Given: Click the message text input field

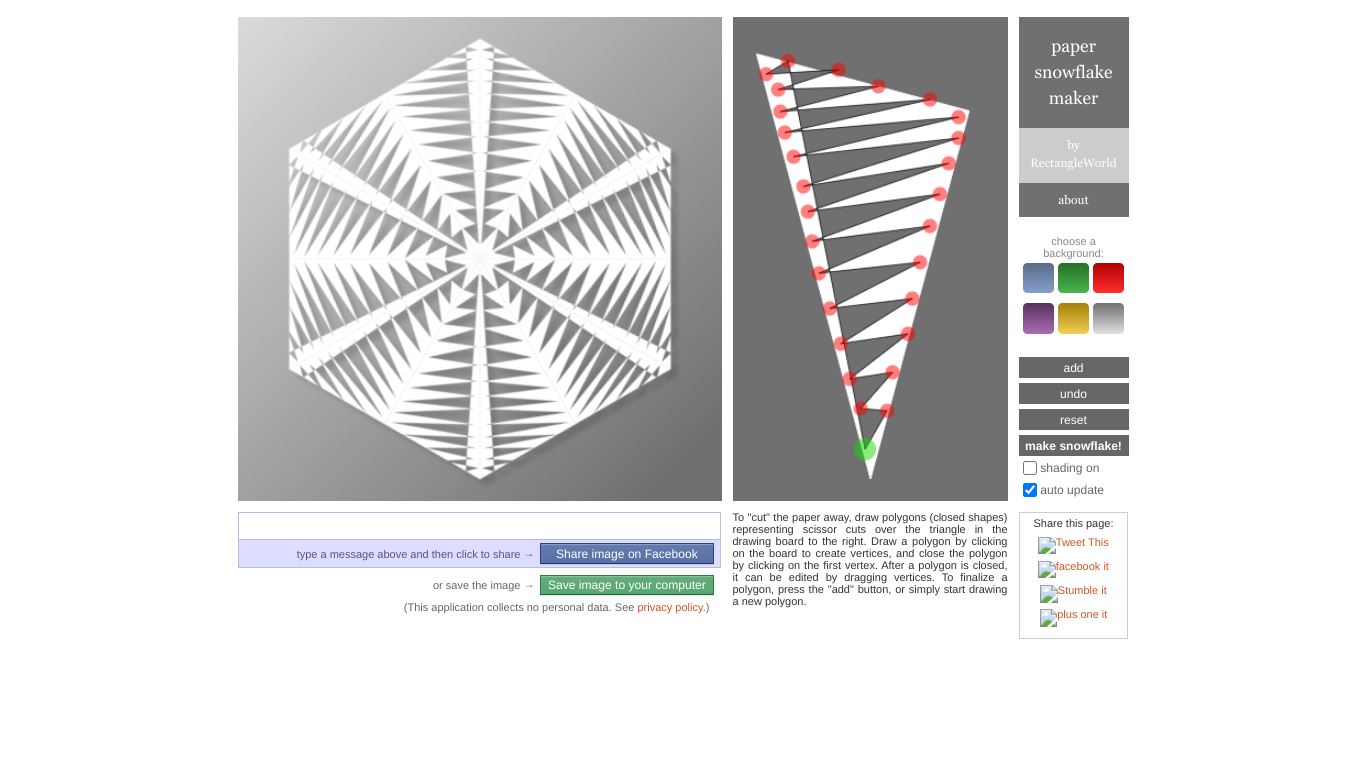Looking at the screenshot, I should 479,526.
